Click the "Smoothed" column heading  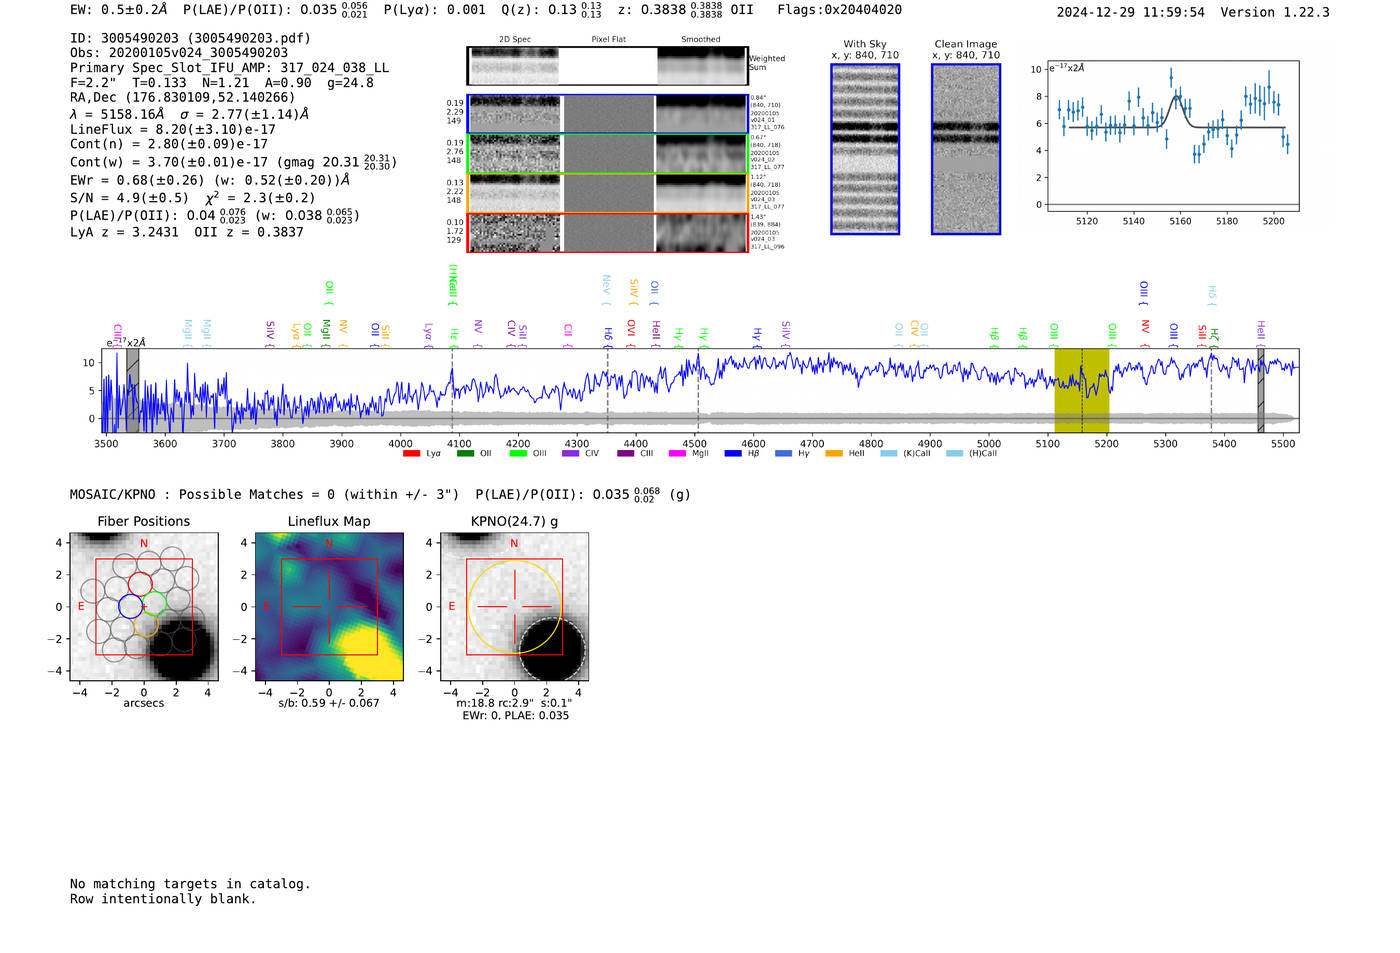[701, 40]
